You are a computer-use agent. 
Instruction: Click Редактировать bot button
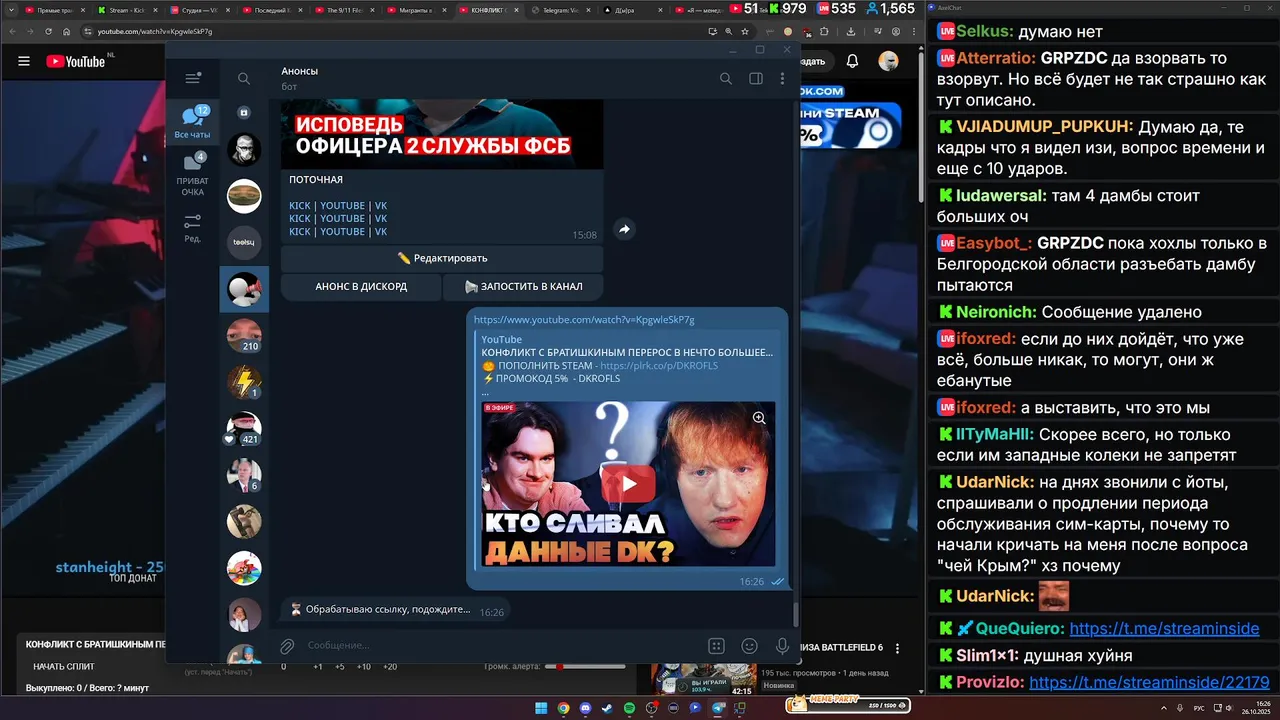tap(442, 258)
